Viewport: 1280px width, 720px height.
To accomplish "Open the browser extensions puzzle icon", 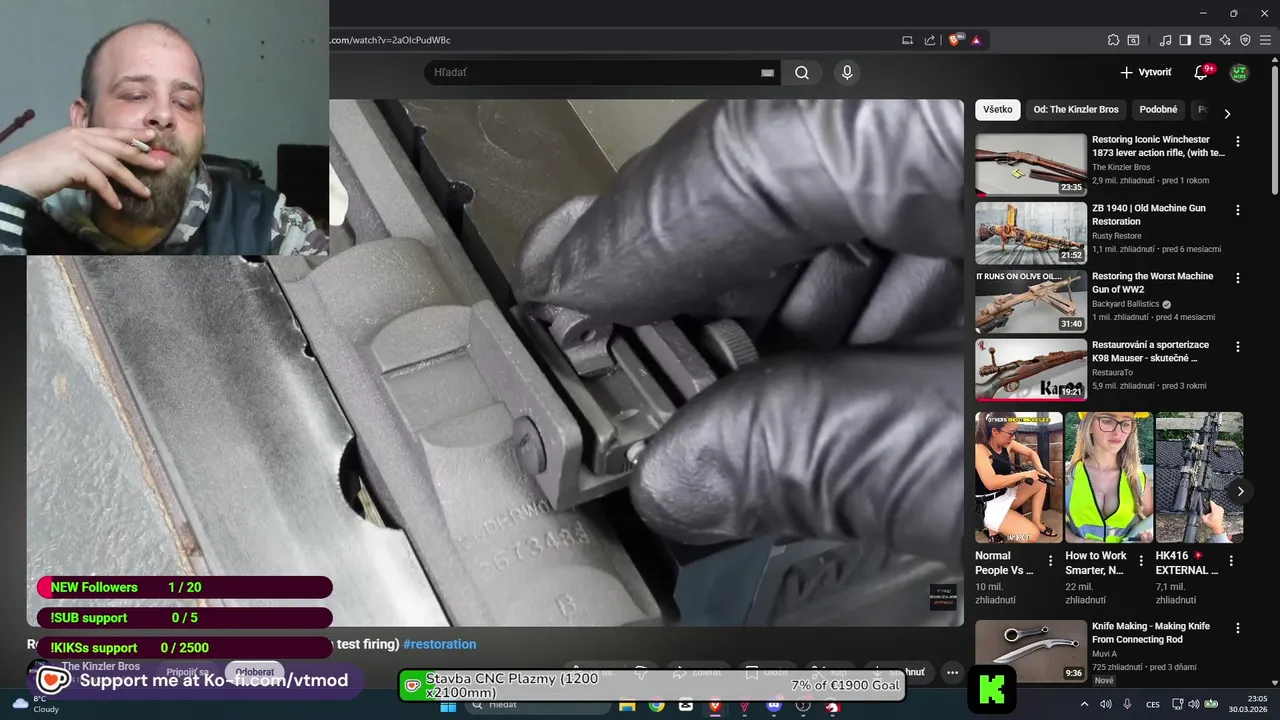I will tap(1113, 40).
